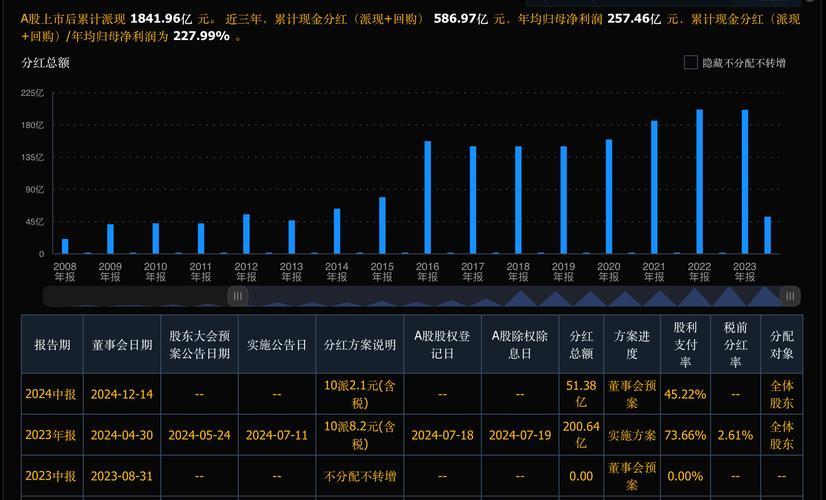
Task: Click the 0.00% payout ratio cell
Action: 685,476
